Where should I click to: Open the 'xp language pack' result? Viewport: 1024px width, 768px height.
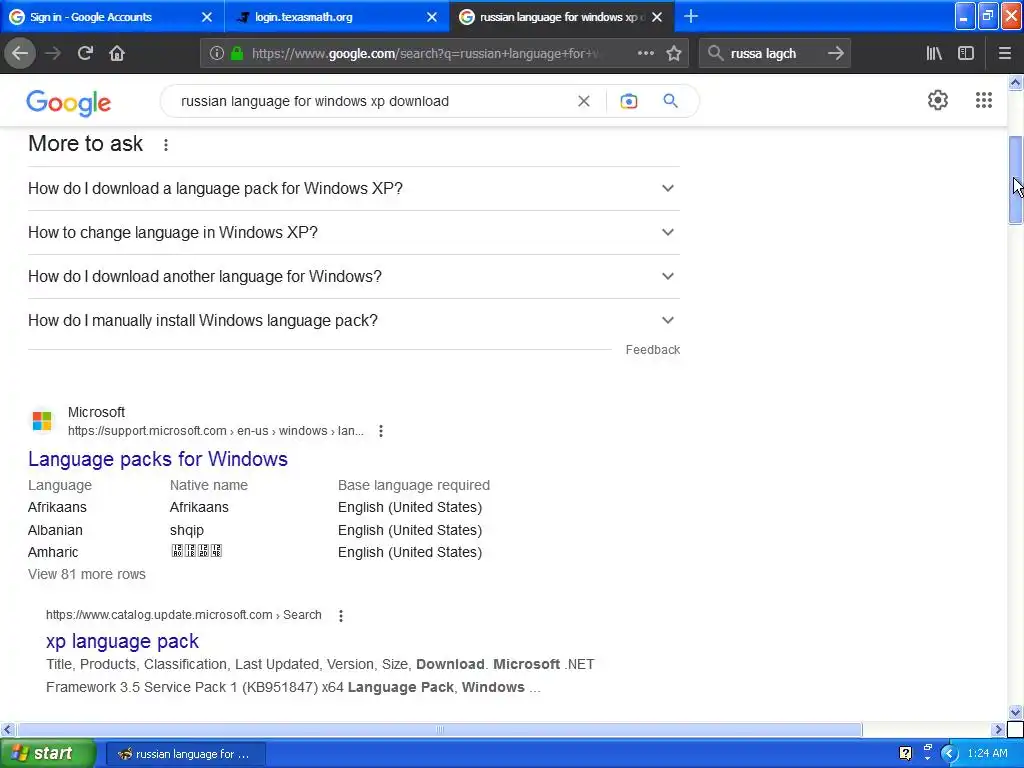(122, 641)
